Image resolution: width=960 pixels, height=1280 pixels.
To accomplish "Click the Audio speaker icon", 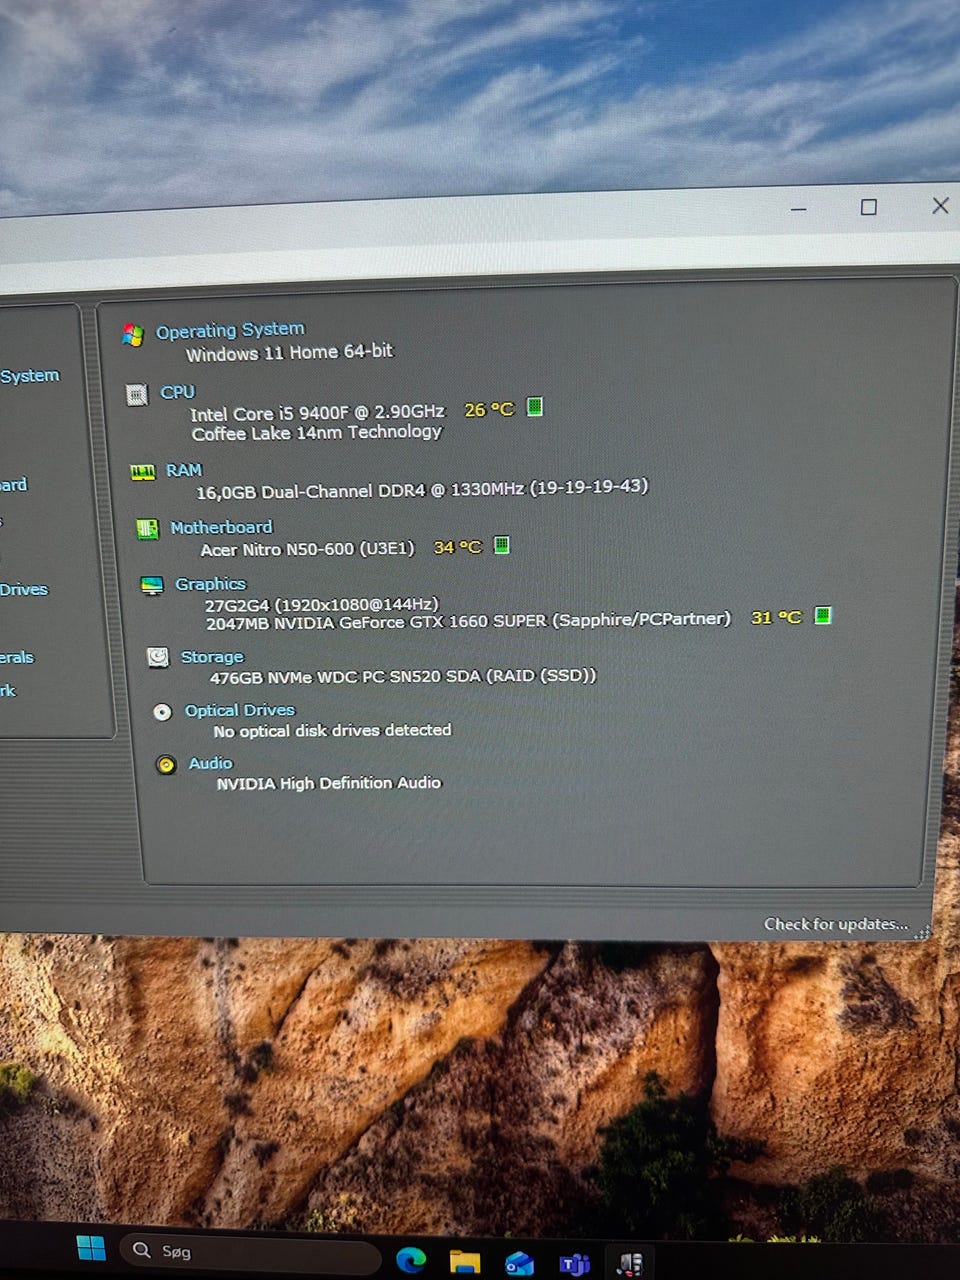I will click(166, 765).
